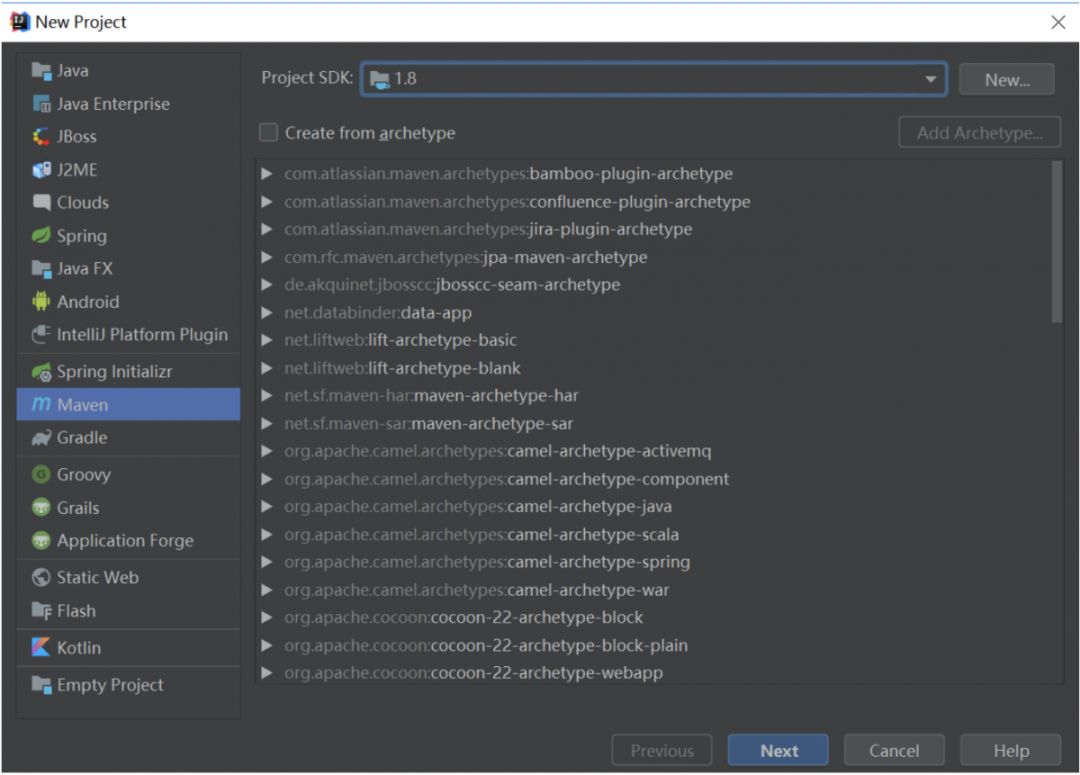Expand bamboo-plugin-archetype node
Viewport: 1080px width, 775px height.
click(267, 174)
